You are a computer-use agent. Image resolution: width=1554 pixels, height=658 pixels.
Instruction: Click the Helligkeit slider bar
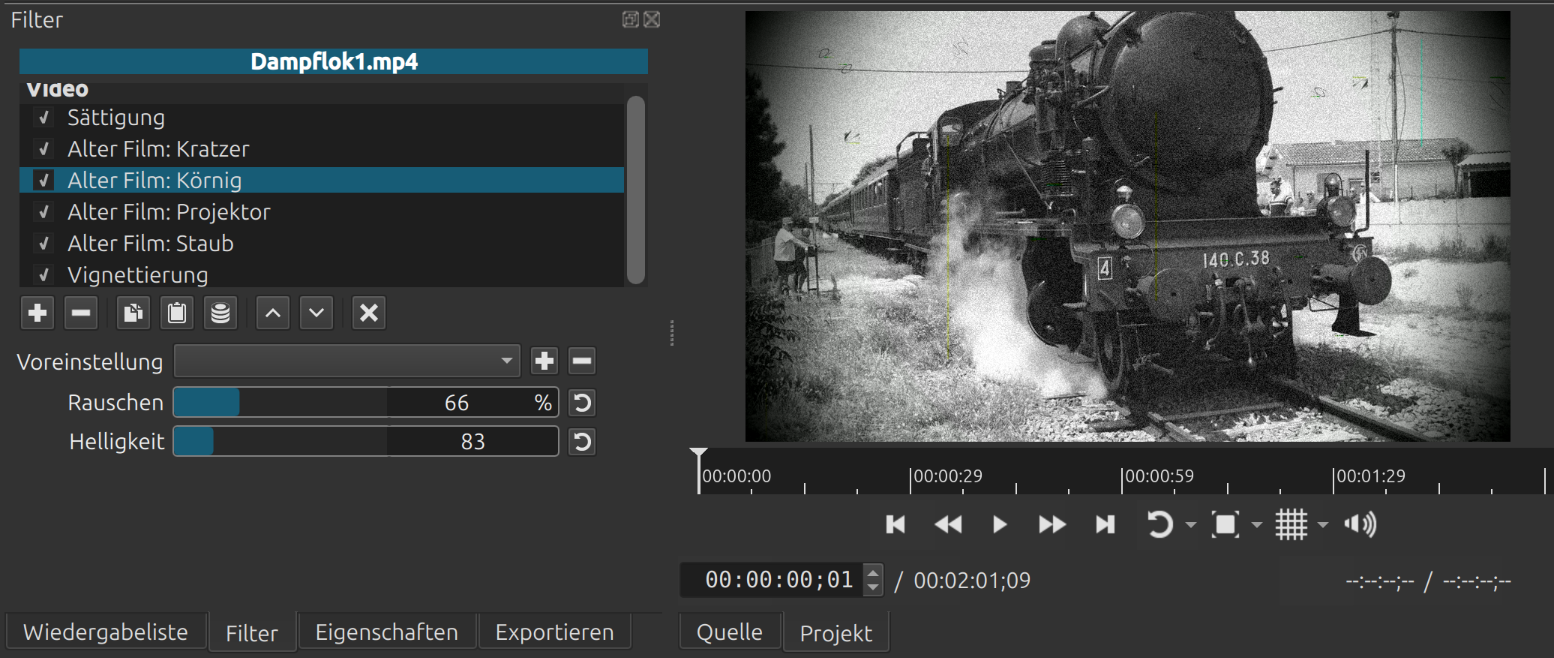[365, 441]
